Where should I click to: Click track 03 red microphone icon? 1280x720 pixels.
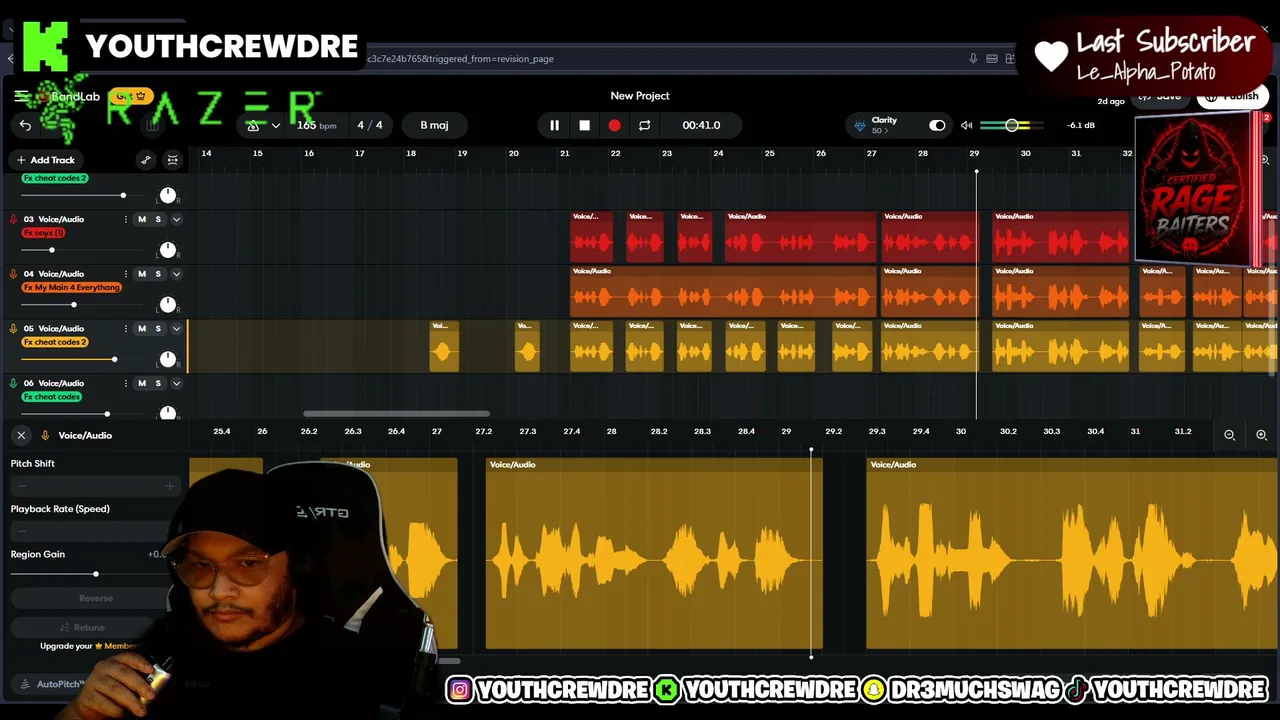tap(13, 219)
